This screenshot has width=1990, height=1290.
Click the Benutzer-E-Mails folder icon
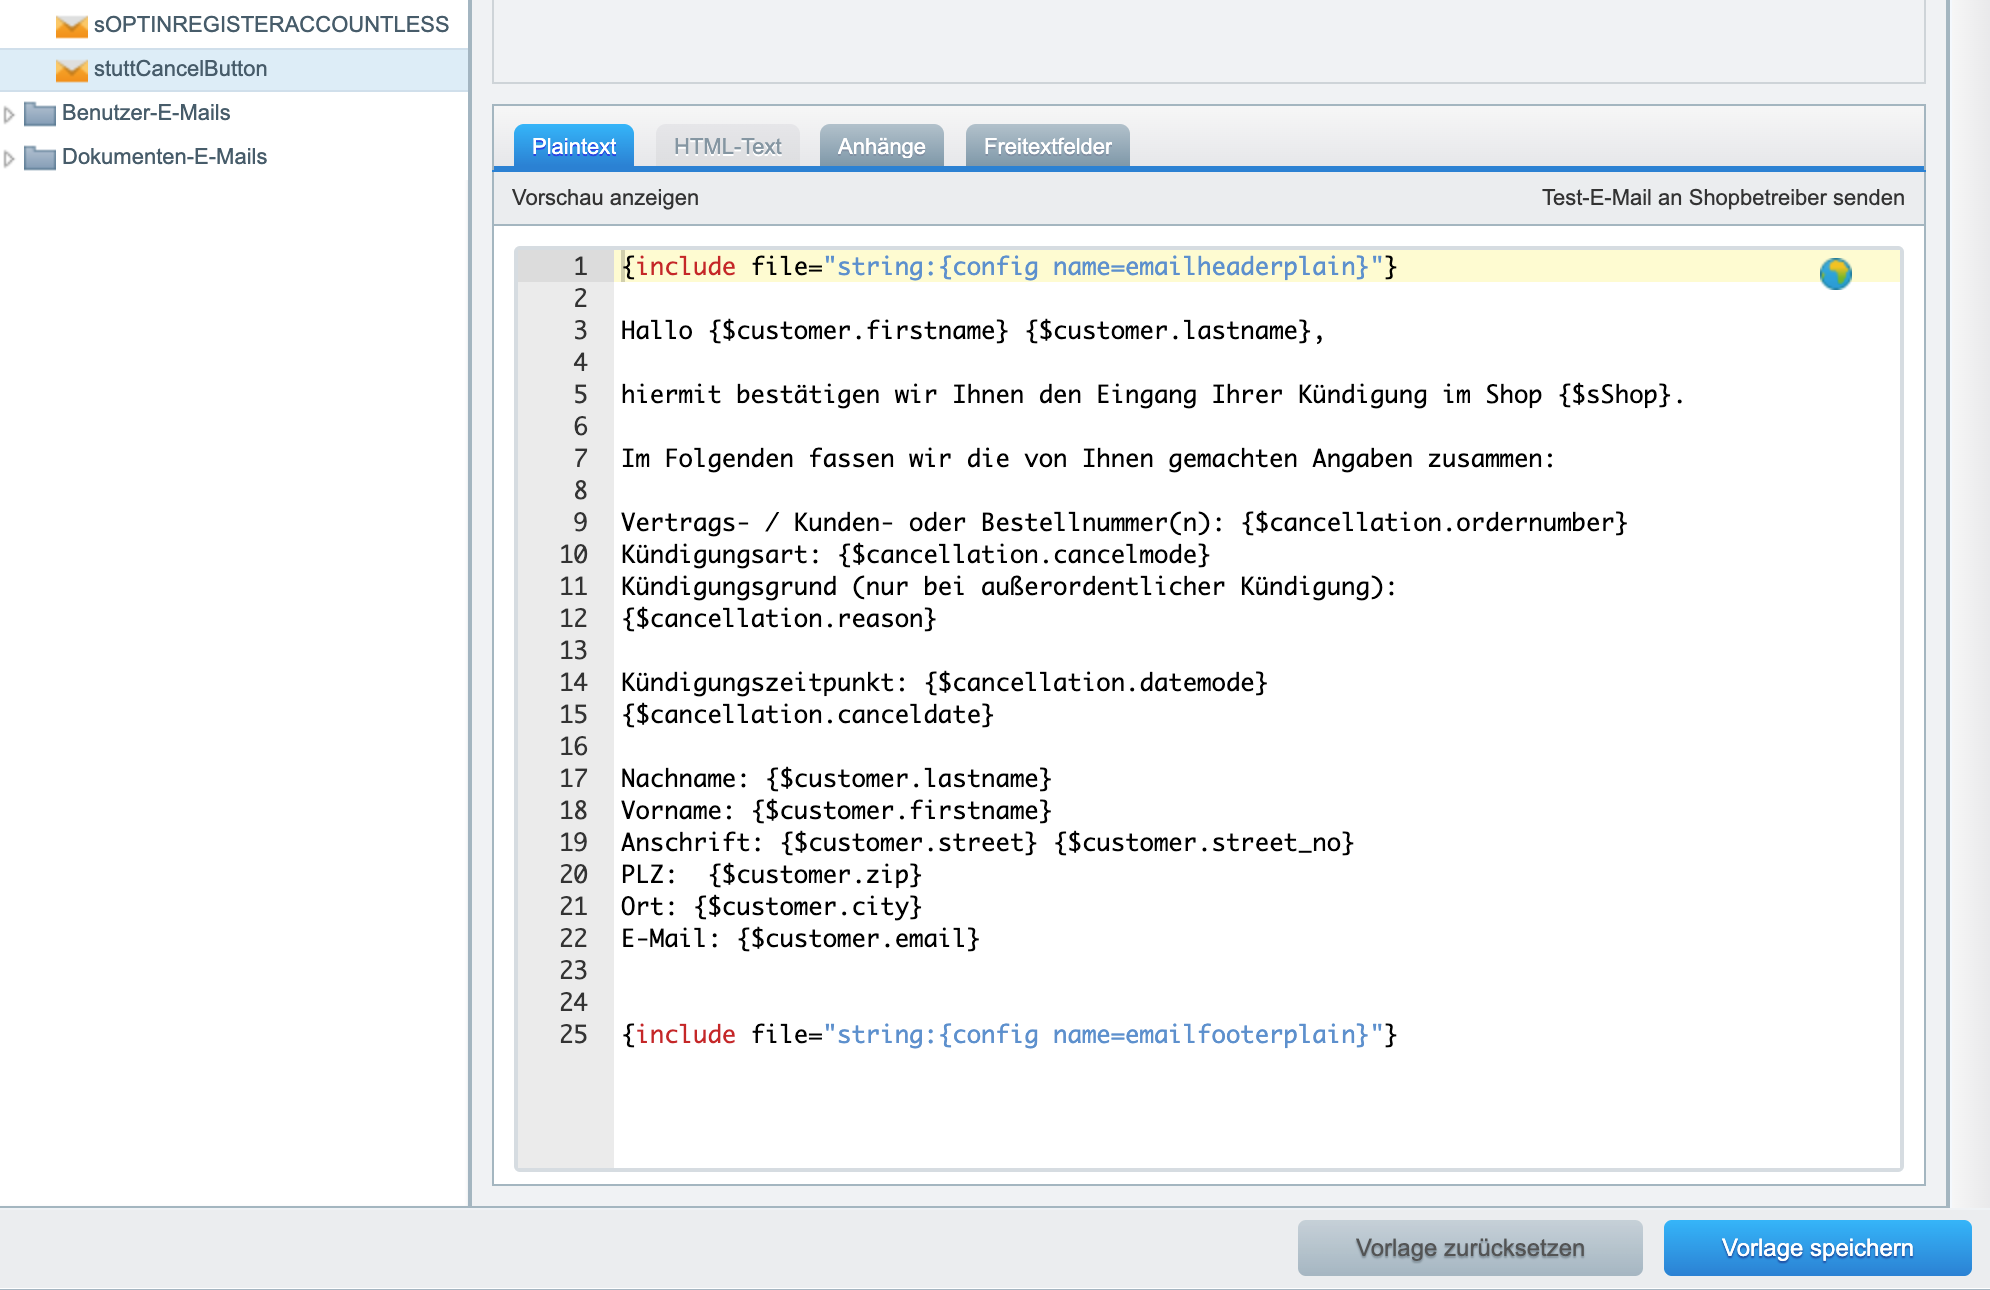tap(40, 113)
